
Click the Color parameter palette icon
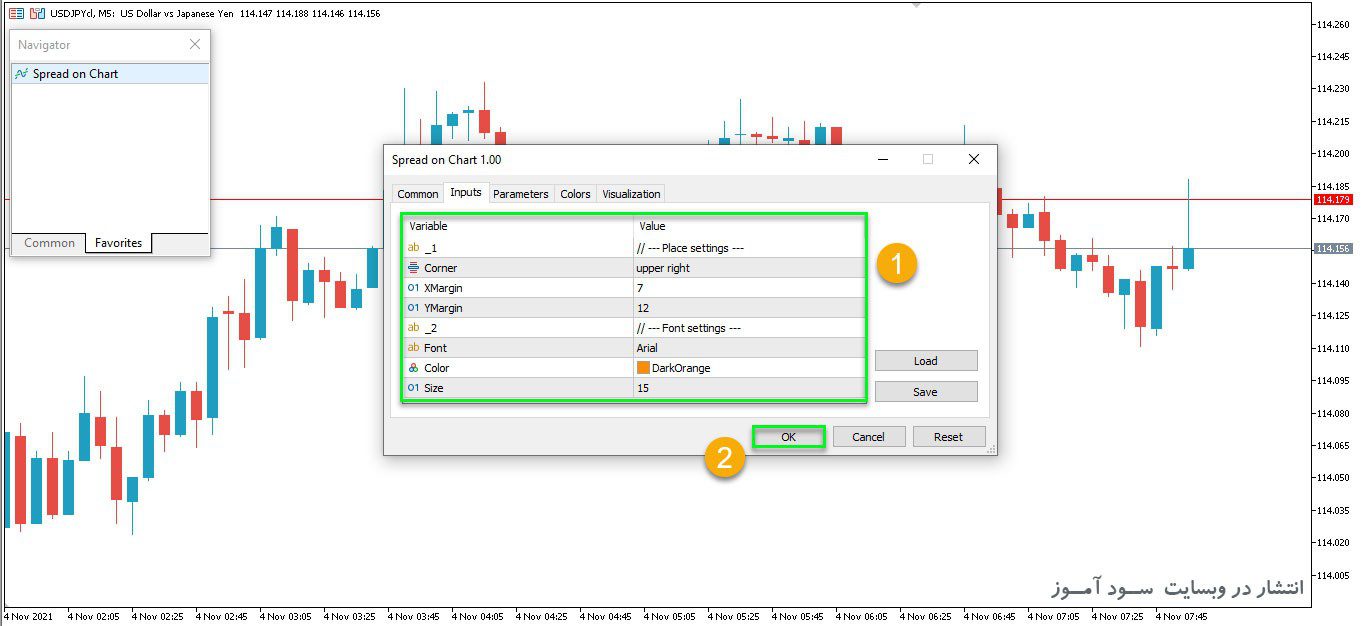click(414, 368)
